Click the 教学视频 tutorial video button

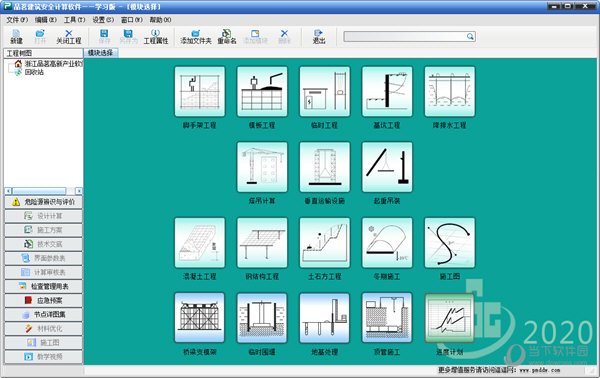click(x=43, y=357)
